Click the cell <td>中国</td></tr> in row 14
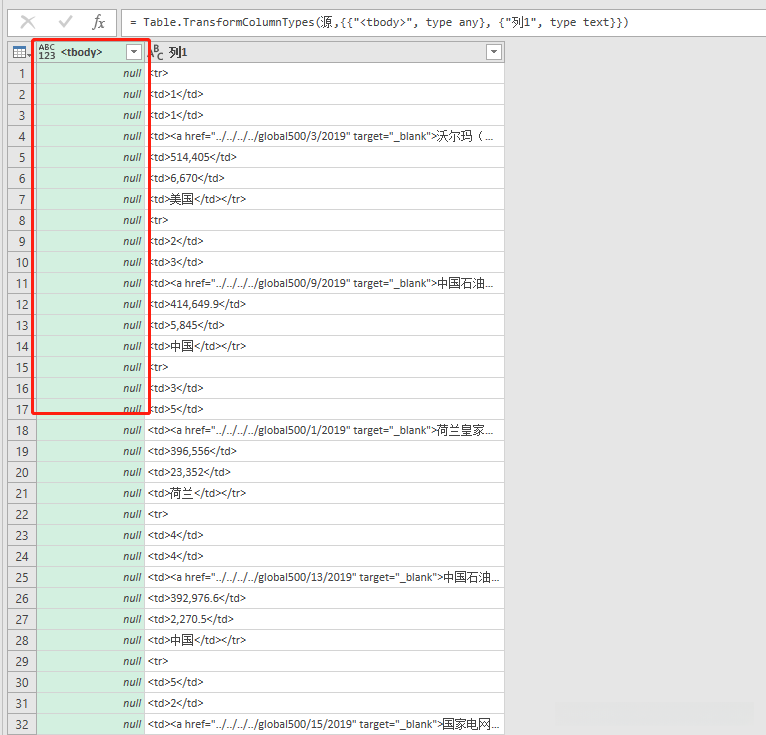This screenshot has width=766, height=735. (x=324, y=346)
